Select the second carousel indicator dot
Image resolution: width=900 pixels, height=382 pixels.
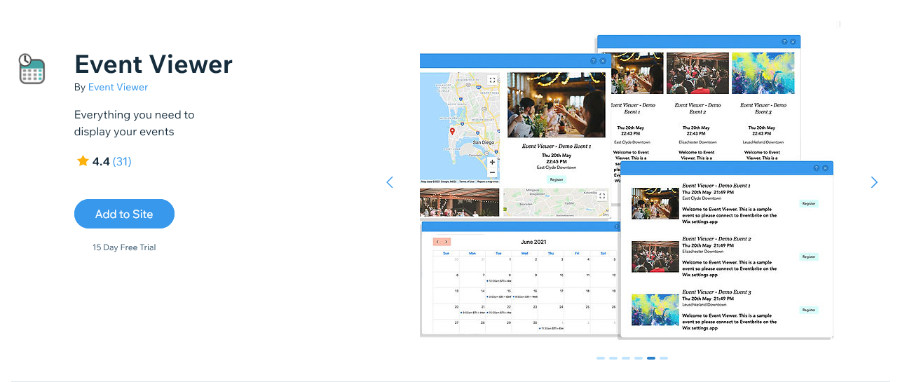click(x=614, y=358)
